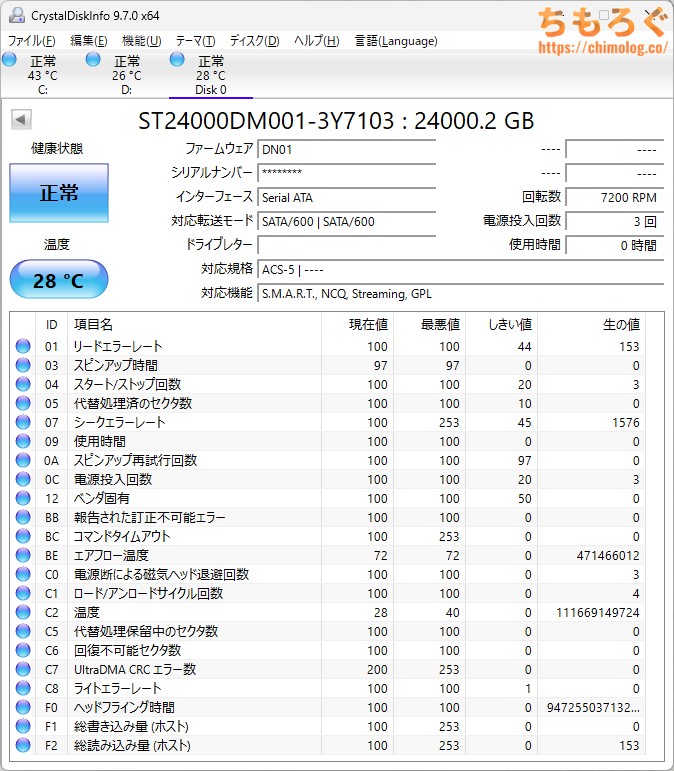Click status circle for ID 04 スタート/ストップ回数
Viewport: 674px width, 771px height.
(x=23, y=384)
